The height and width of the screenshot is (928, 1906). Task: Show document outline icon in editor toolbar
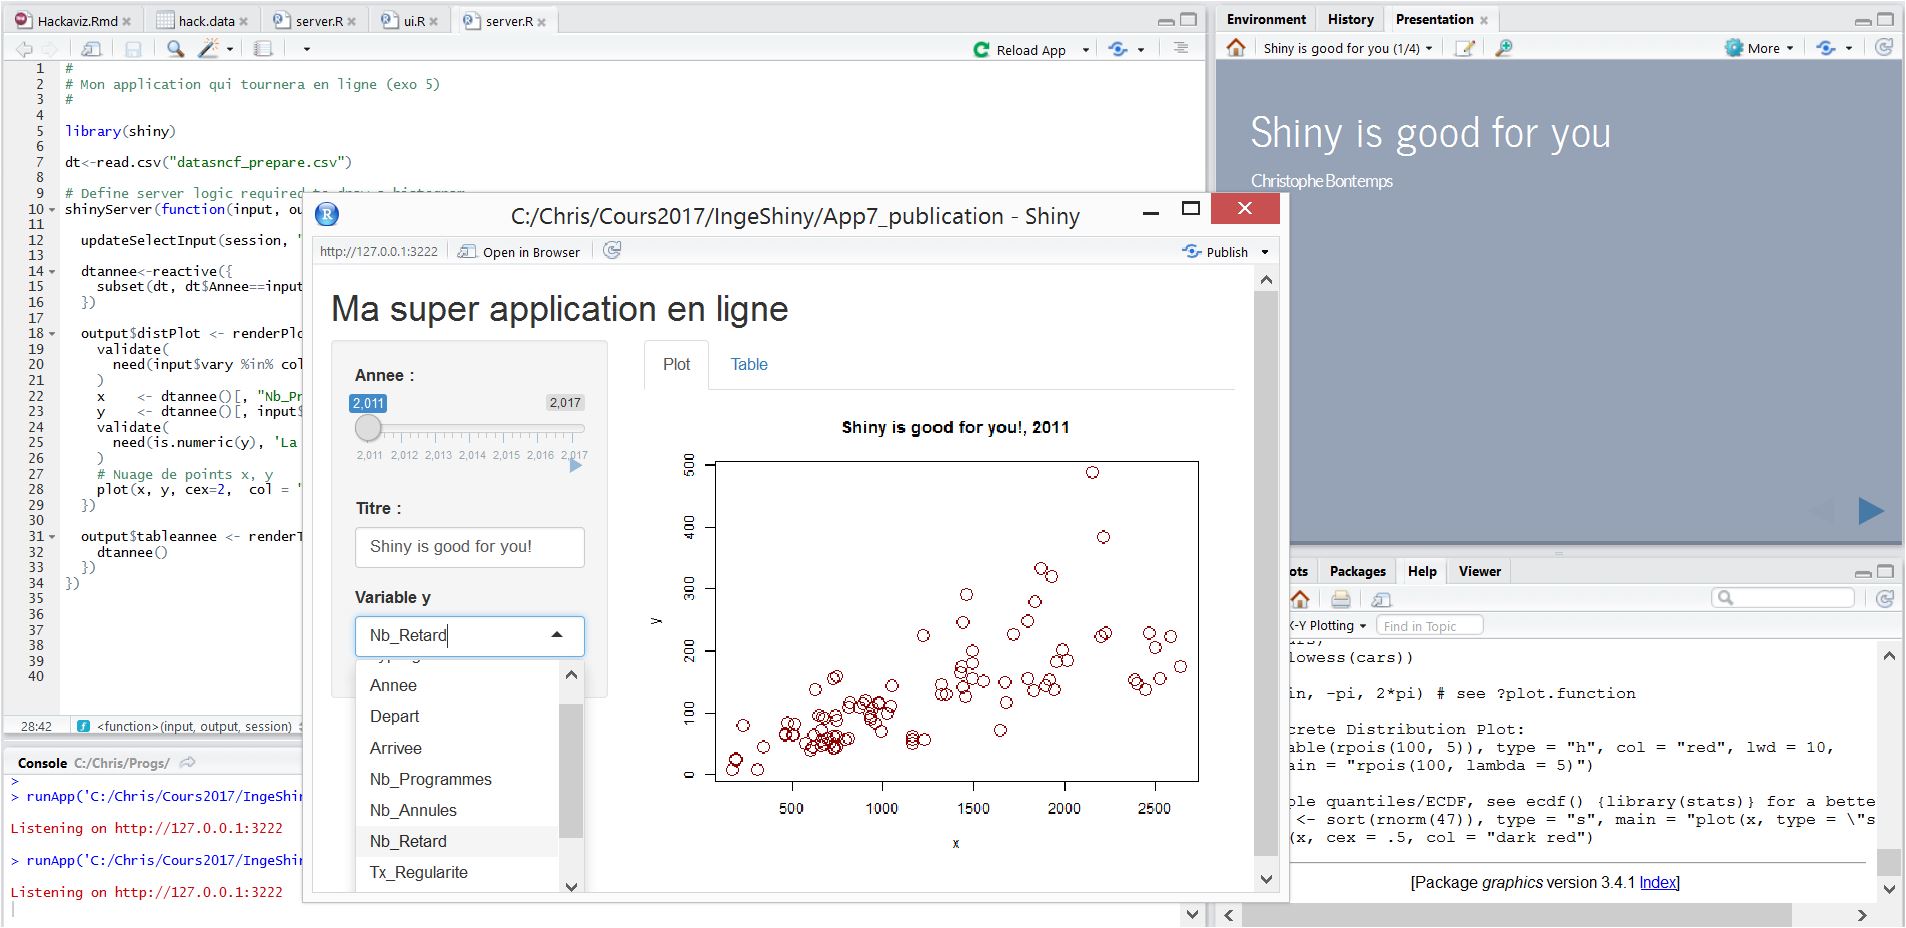[x=1181, y=48]
